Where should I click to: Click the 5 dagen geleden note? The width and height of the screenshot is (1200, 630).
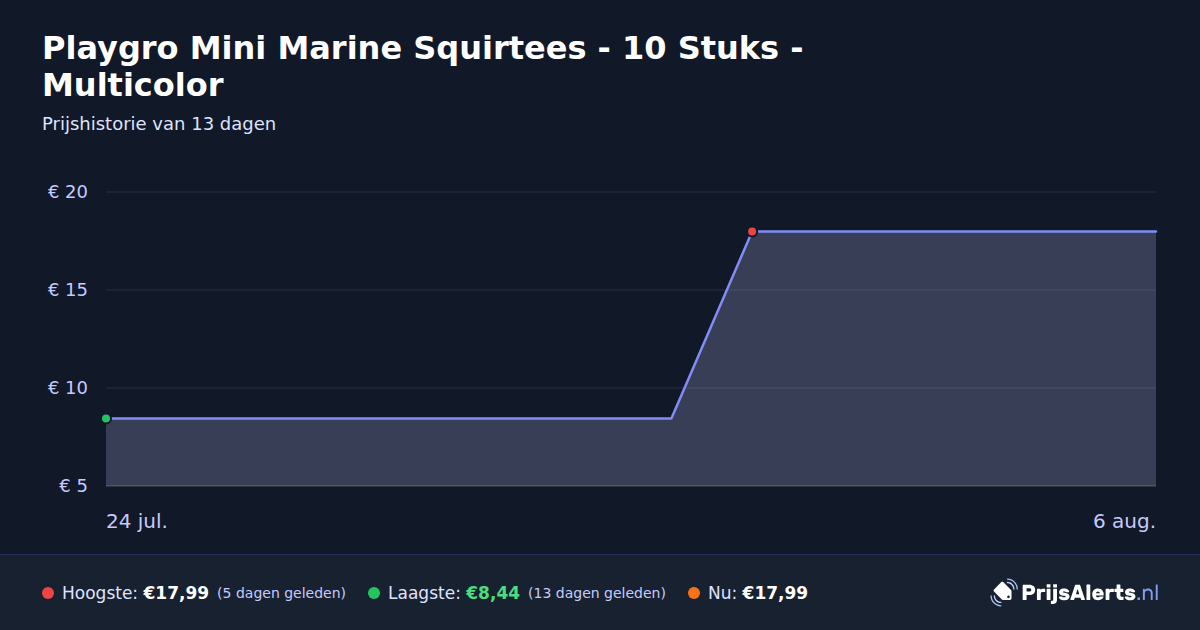(281, 593)
